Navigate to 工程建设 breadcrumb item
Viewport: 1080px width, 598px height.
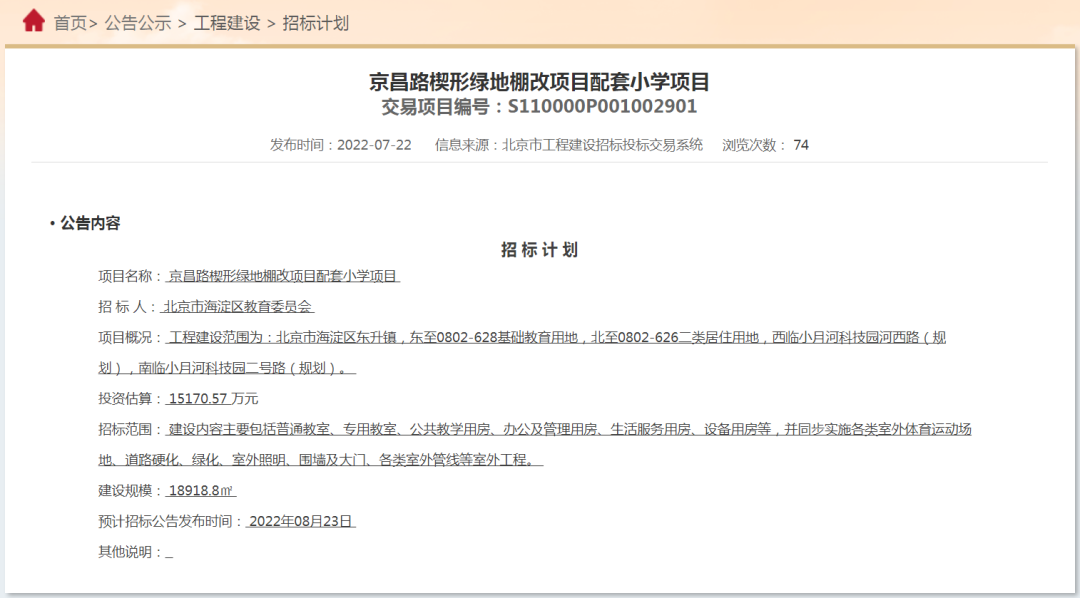[x=226, y=23]
